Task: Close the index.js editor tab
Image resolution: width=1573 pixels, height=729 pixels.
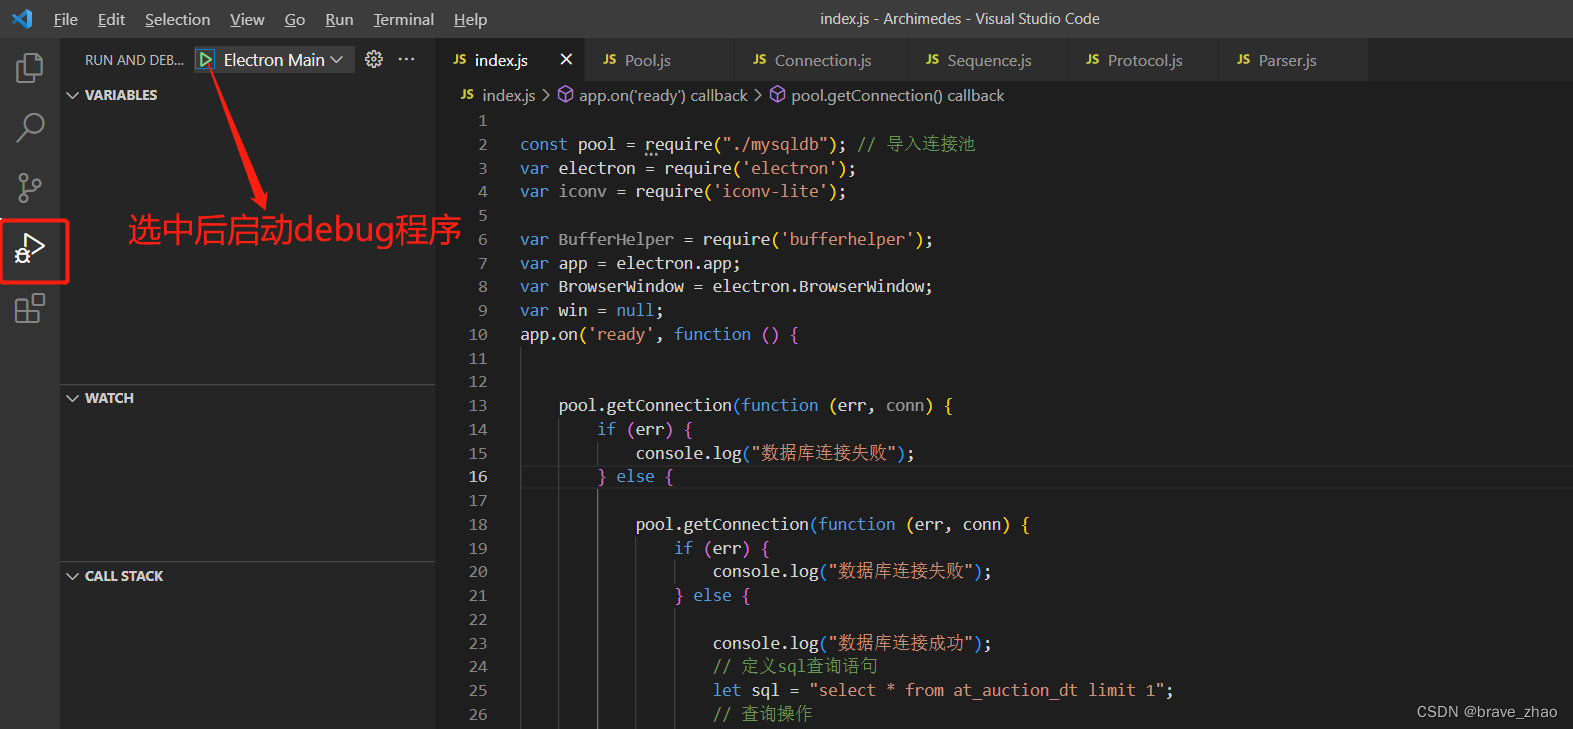Action: [x=566, y=60]
